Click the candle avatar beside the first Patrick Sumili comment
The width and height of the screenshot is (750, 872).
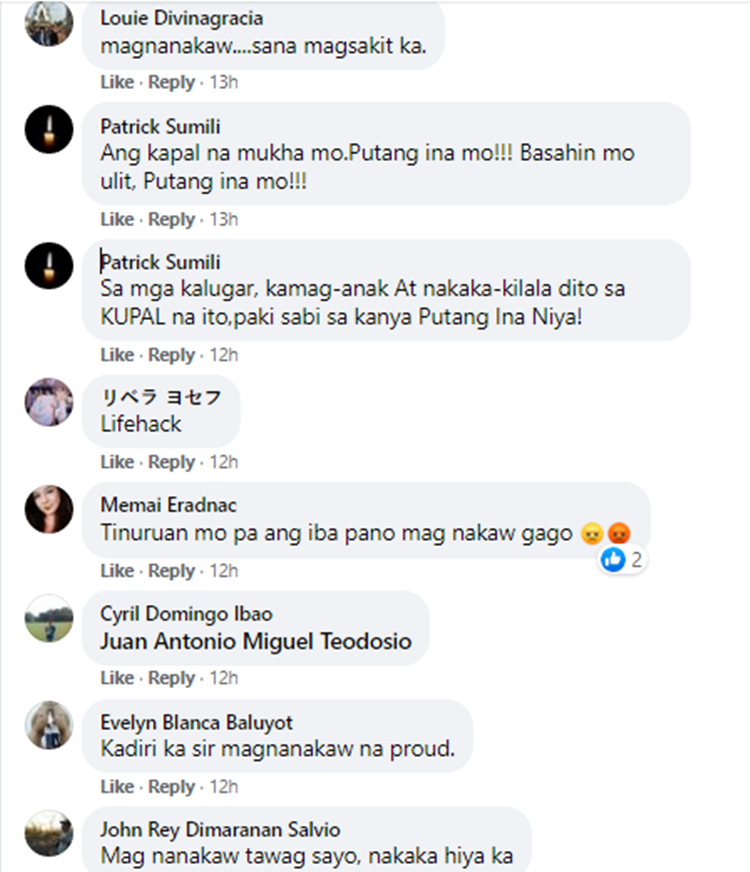(49, 129)
